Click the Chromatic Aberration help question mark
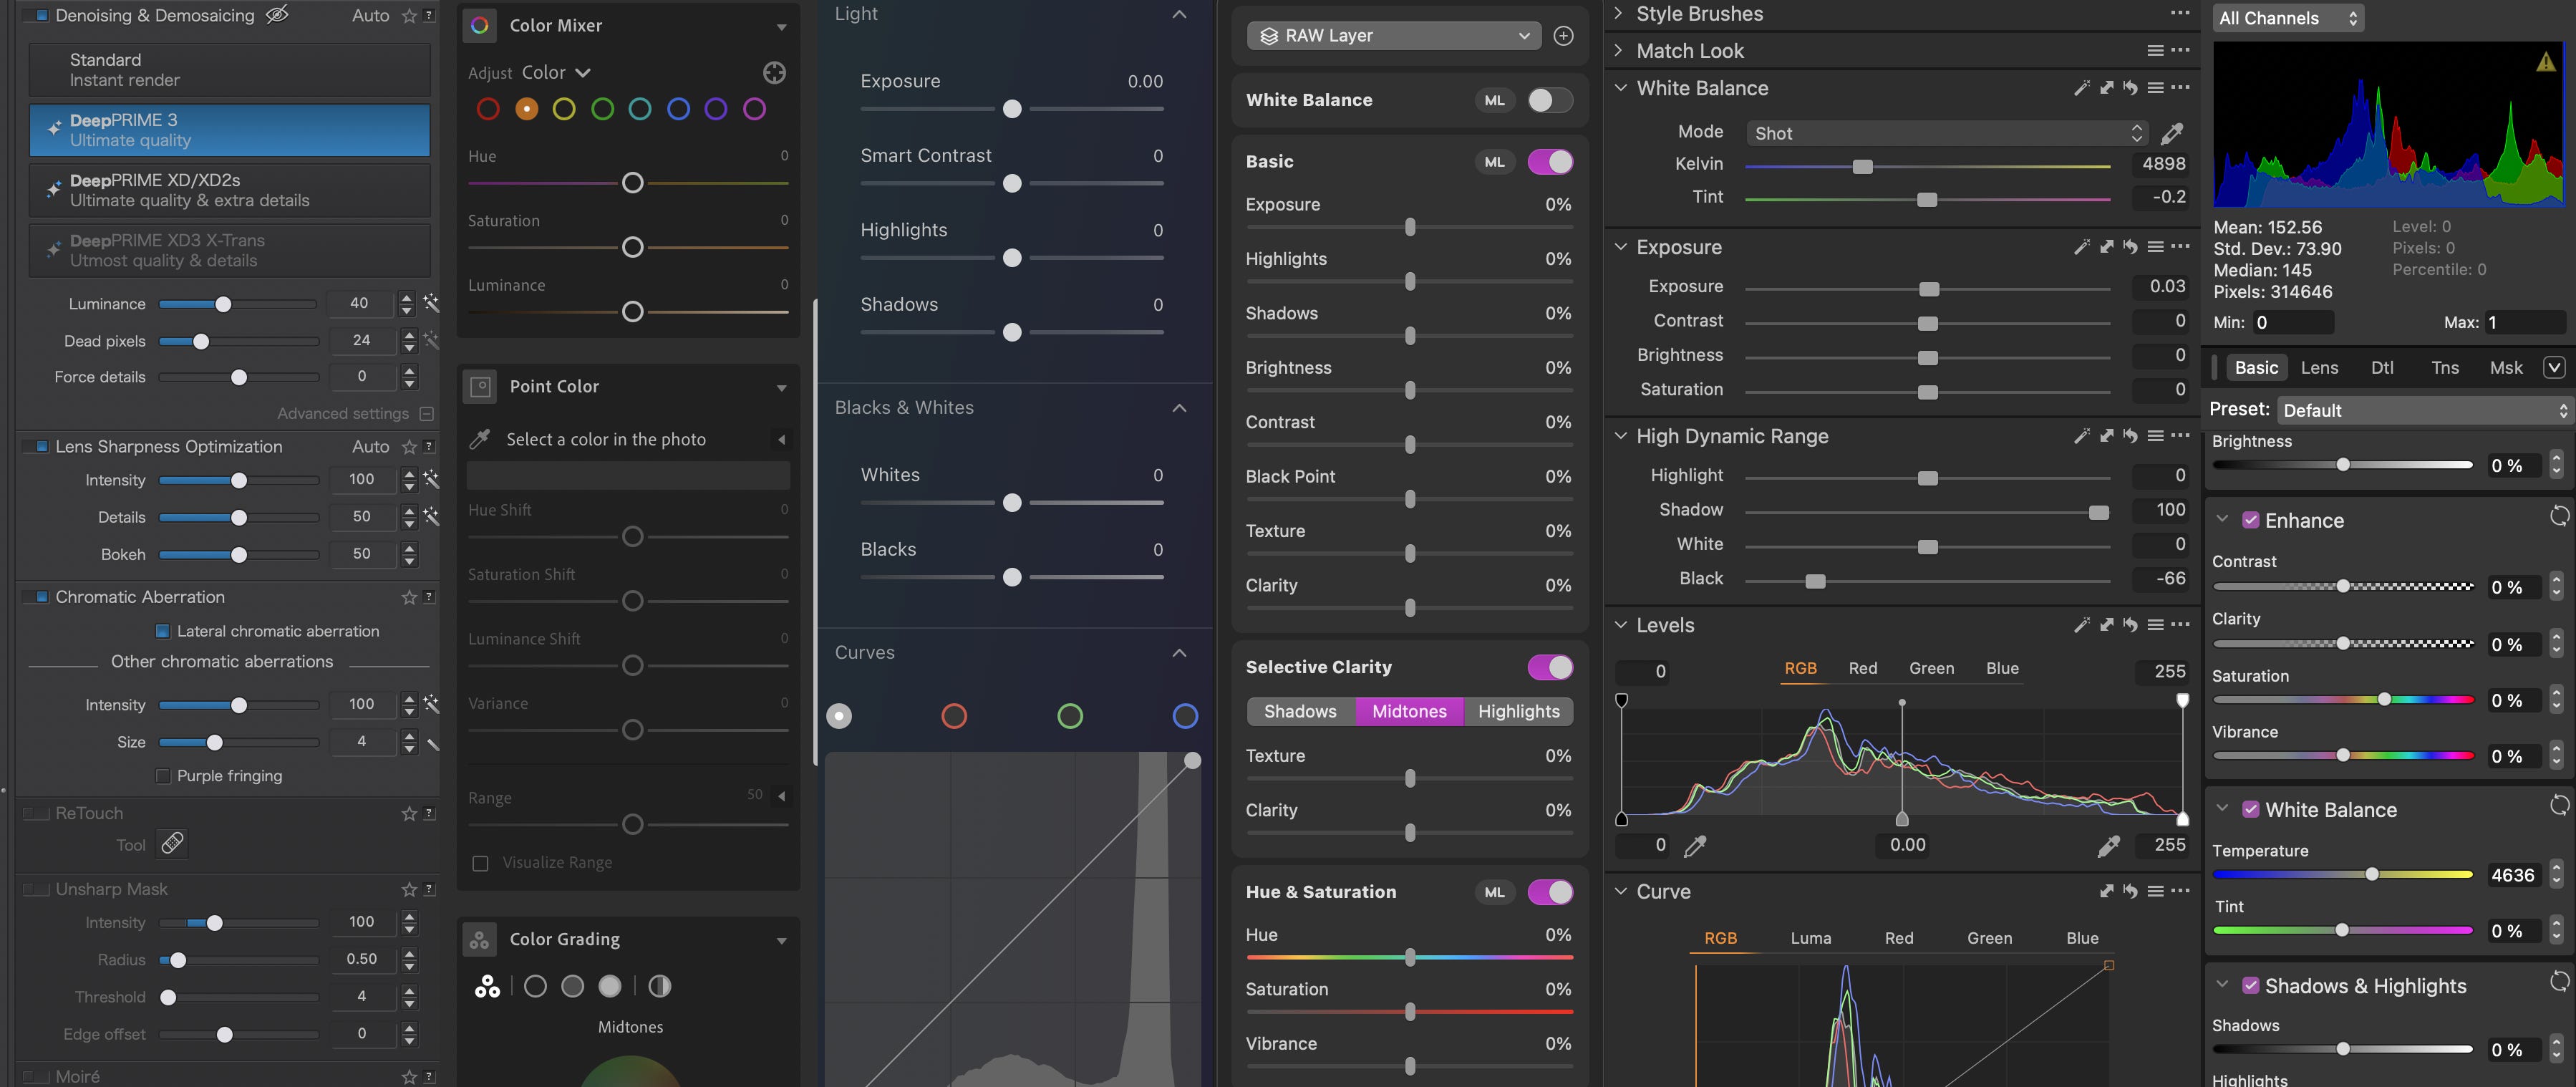Viewport: 2576px width, 1087px height. click(x=429, y=597)
